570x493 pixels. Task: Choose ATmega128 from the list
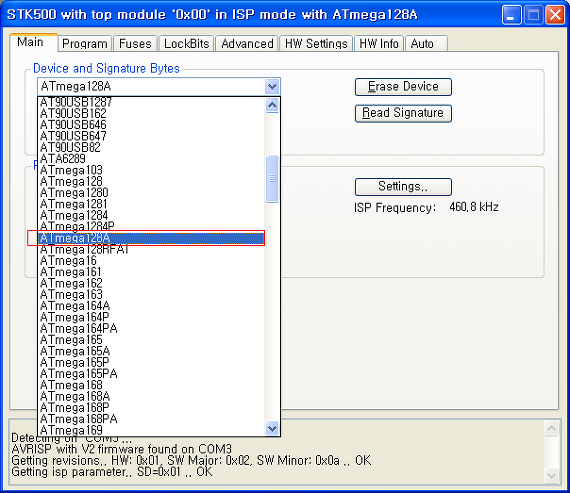point(151,181)
